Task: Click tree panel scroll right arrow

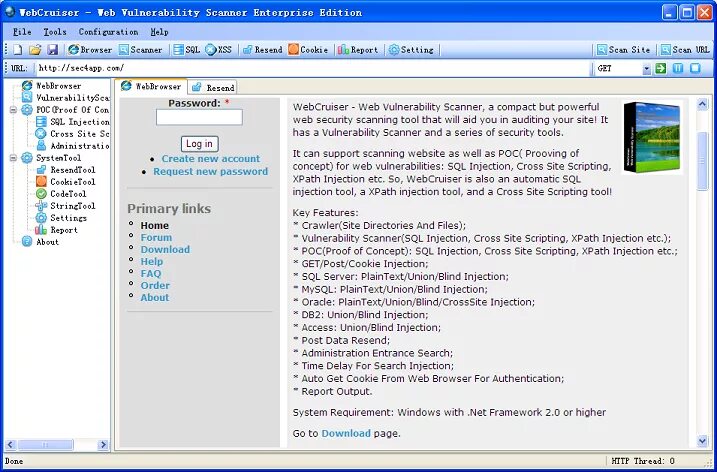Action: pos(103,444)
